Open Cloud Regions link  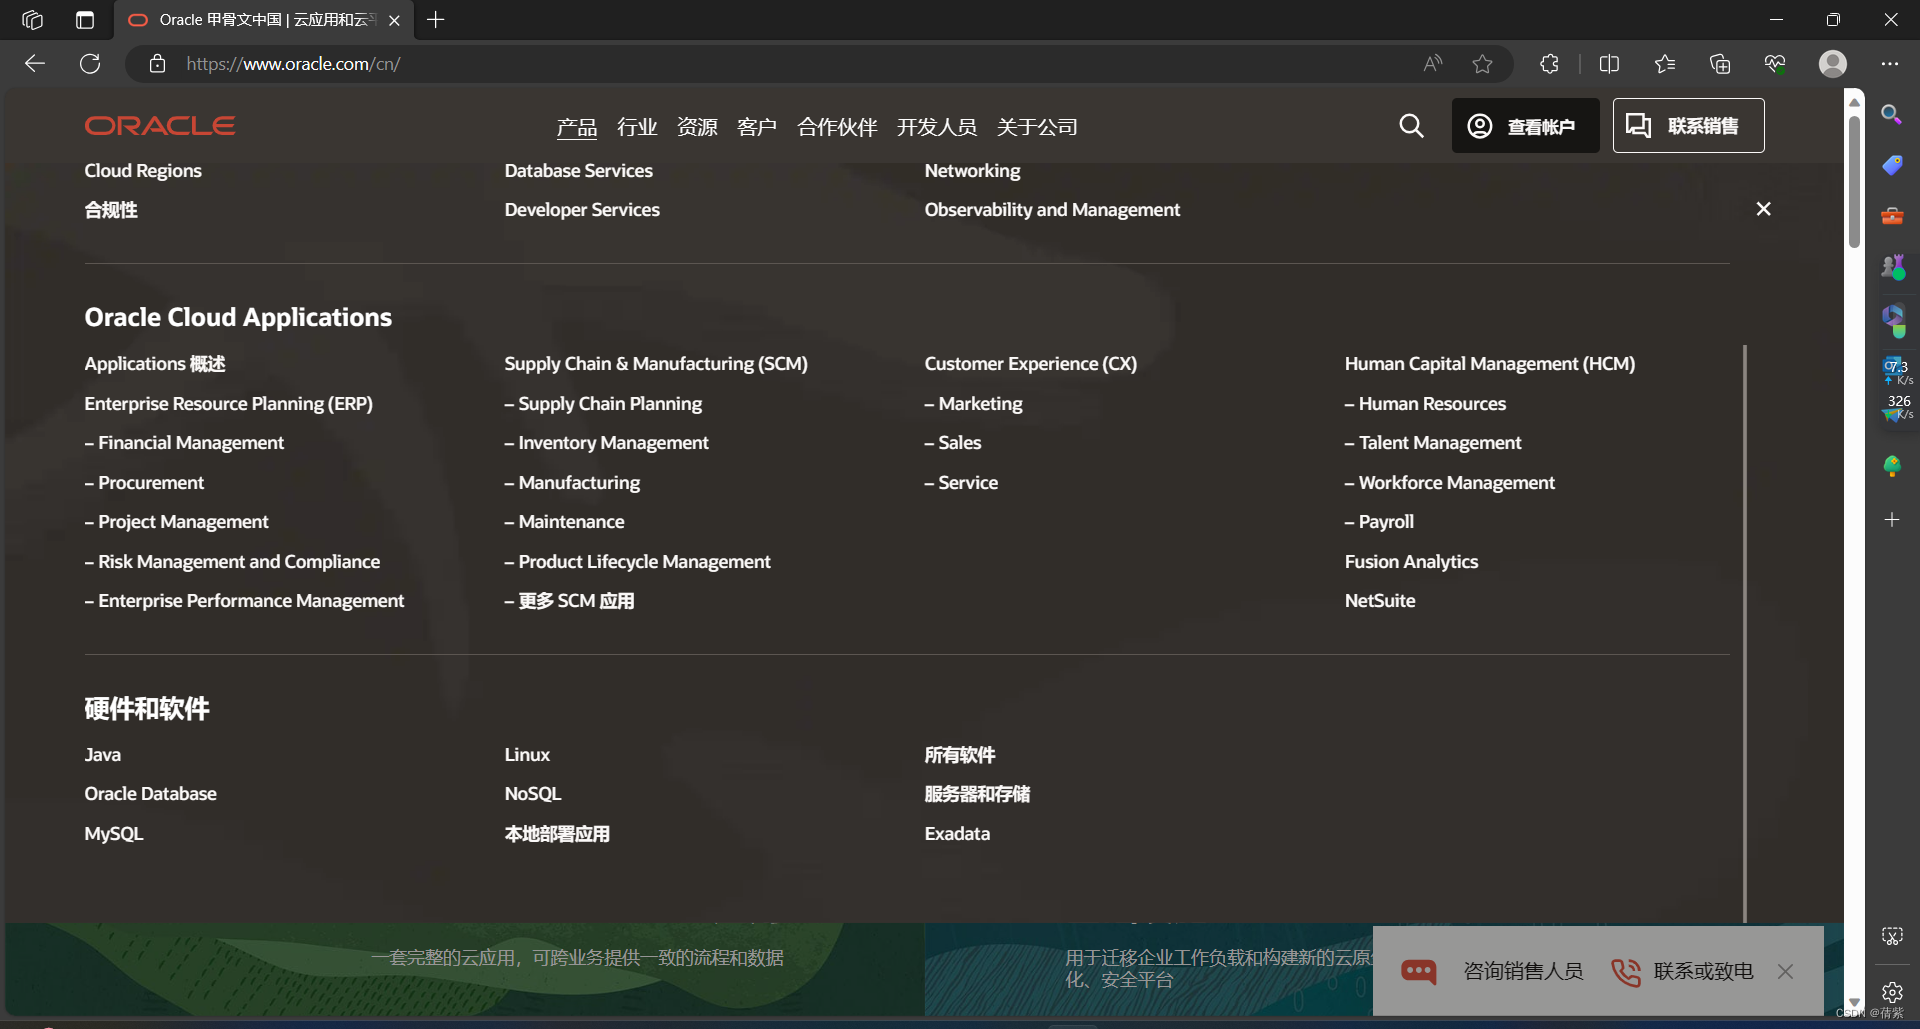(143, 171)
